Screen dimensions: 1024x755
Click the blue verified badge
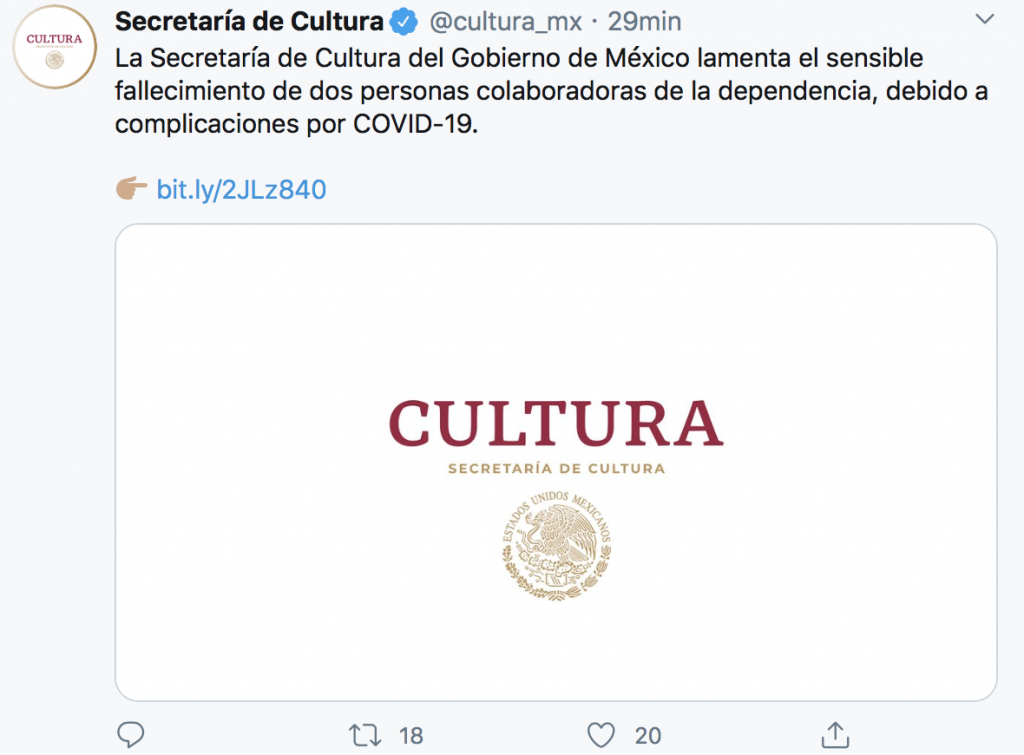pyautogui.click(x=404, y=21)
